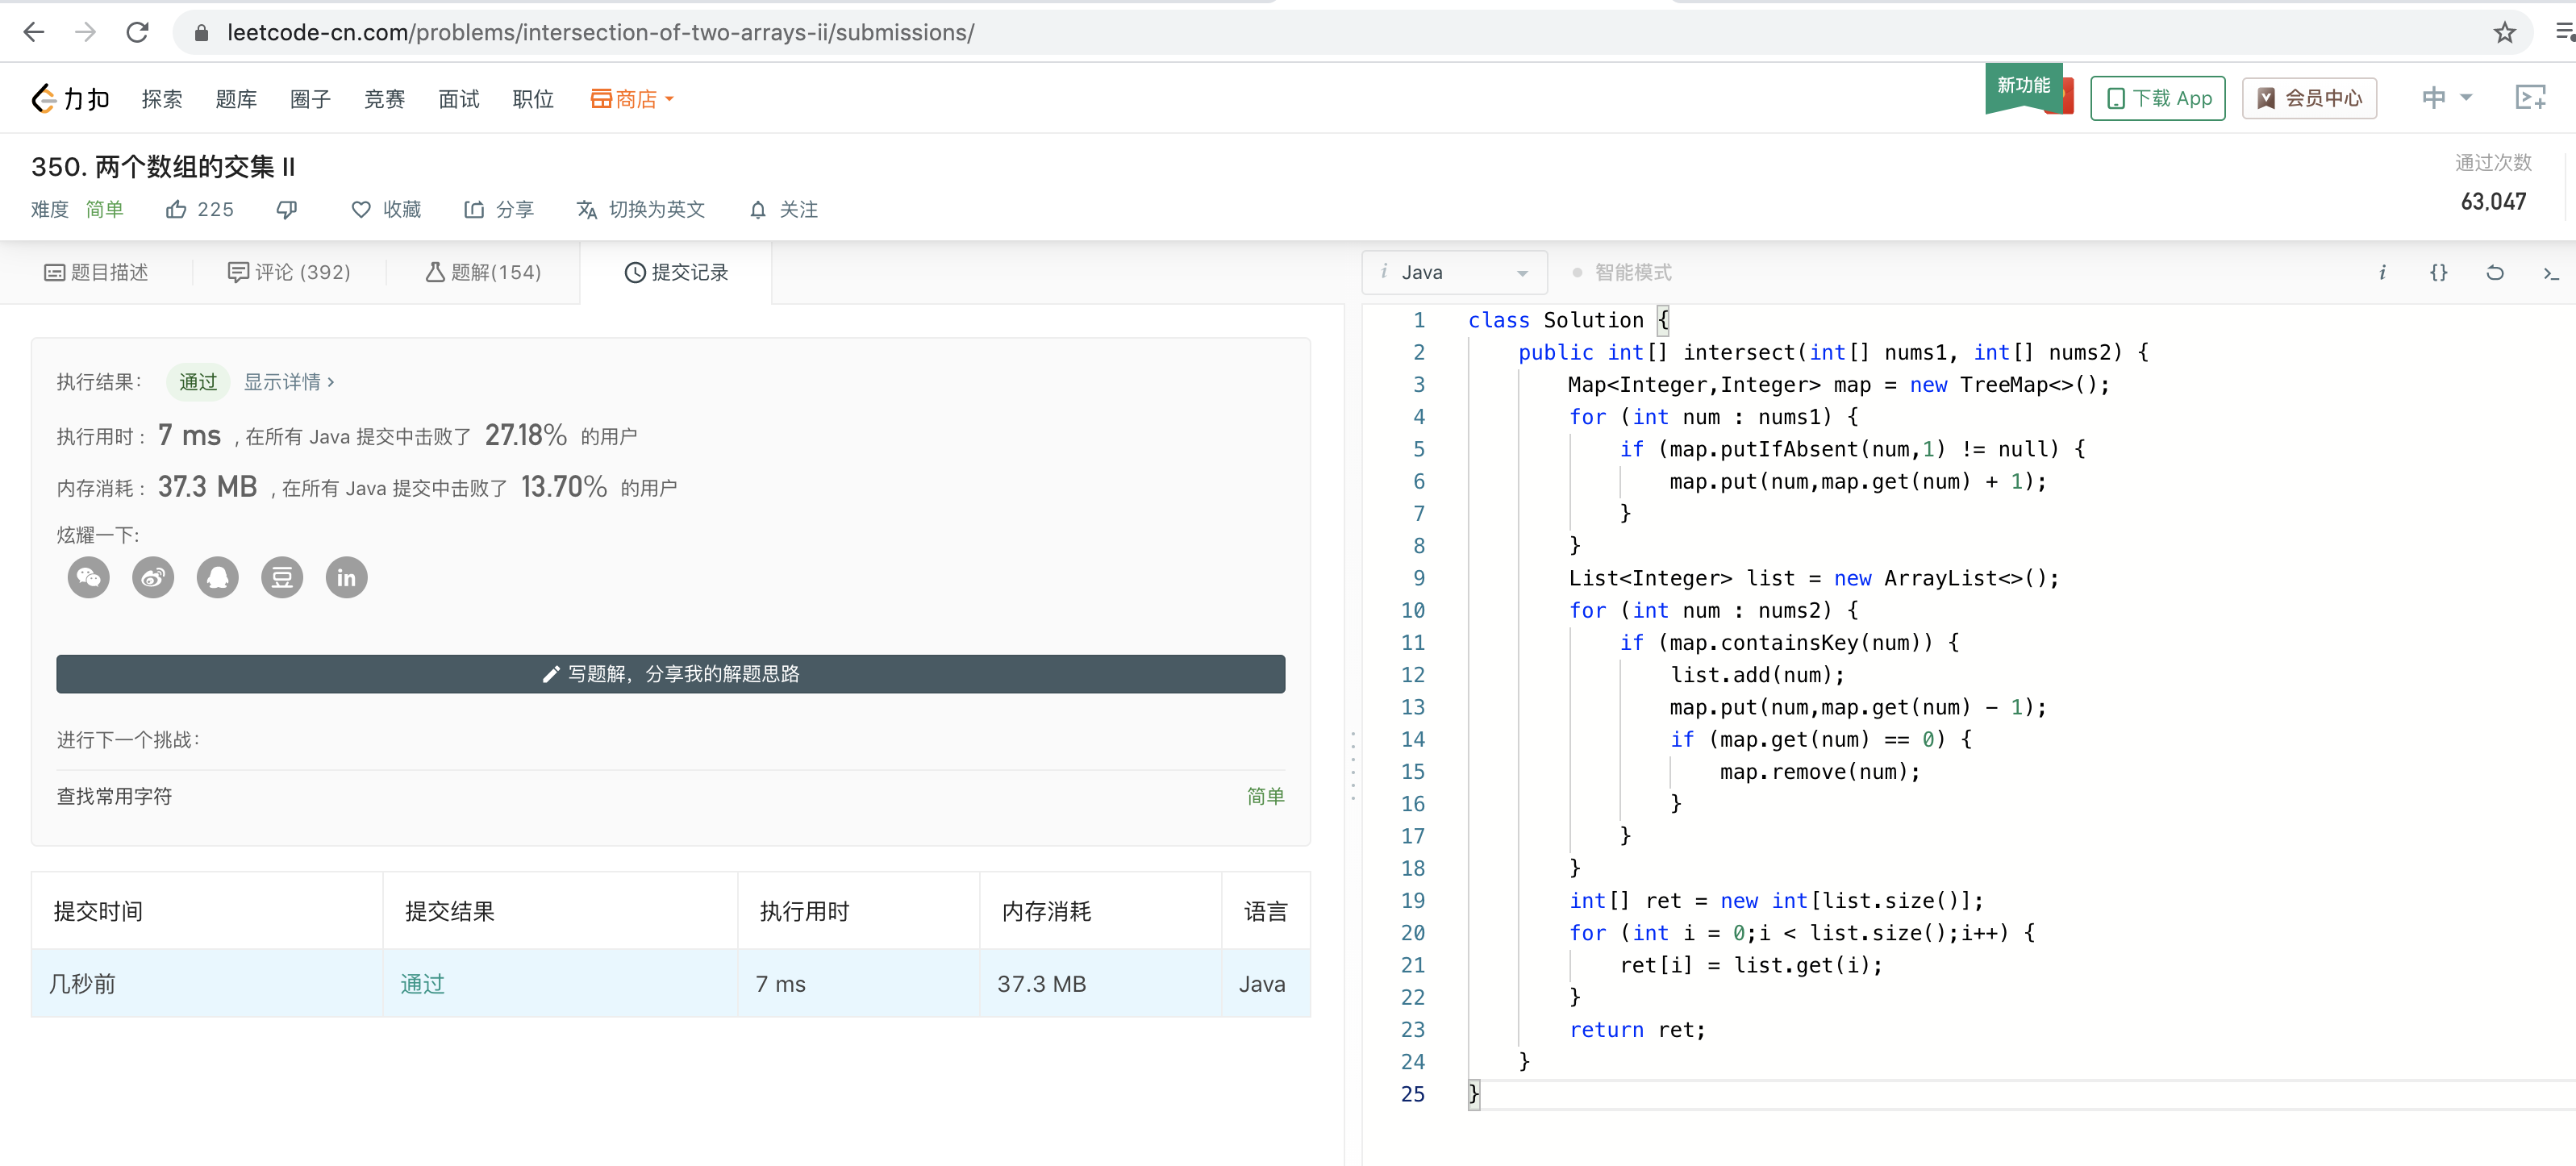Open the Java language dropdown
Screen dimensions: 2576x1166
tap(1454, 272)
